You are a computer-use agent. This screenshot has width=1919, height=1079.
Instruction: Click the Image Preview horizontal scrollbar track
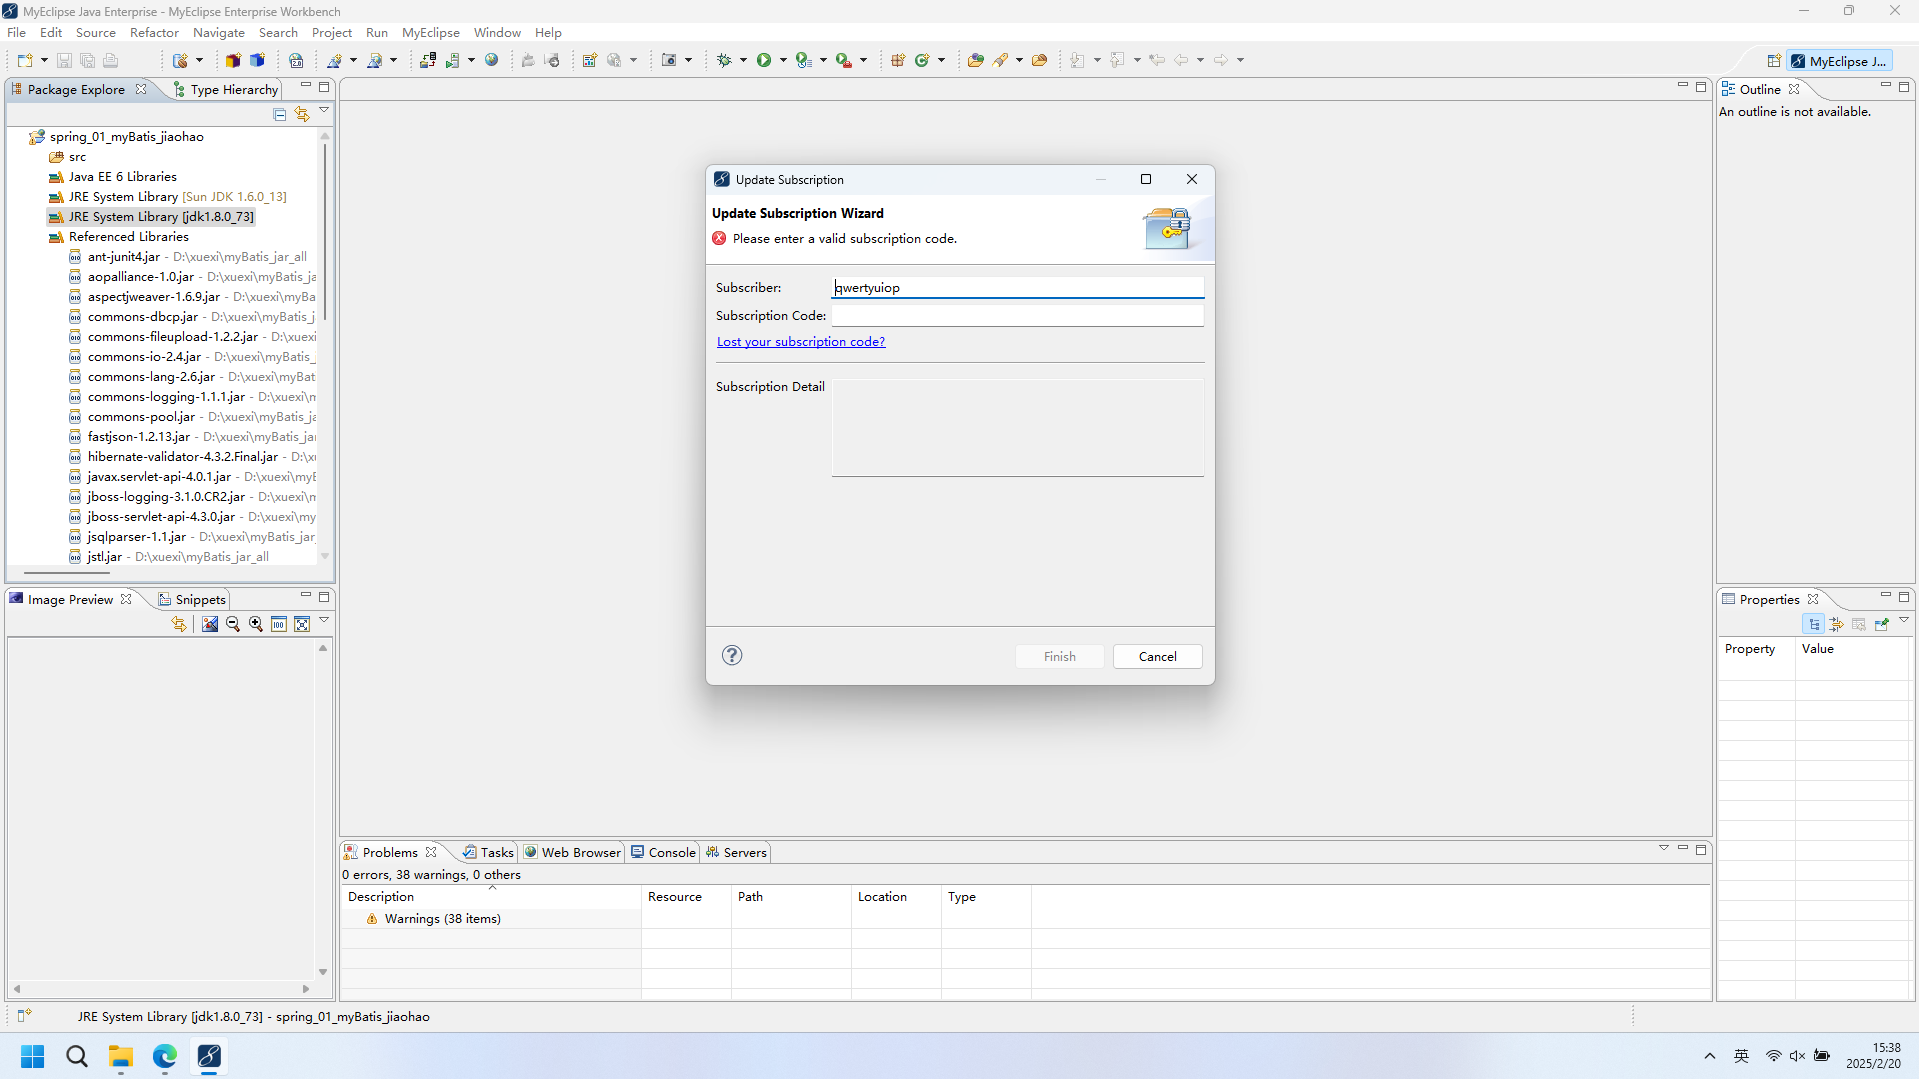click(161, 988)
